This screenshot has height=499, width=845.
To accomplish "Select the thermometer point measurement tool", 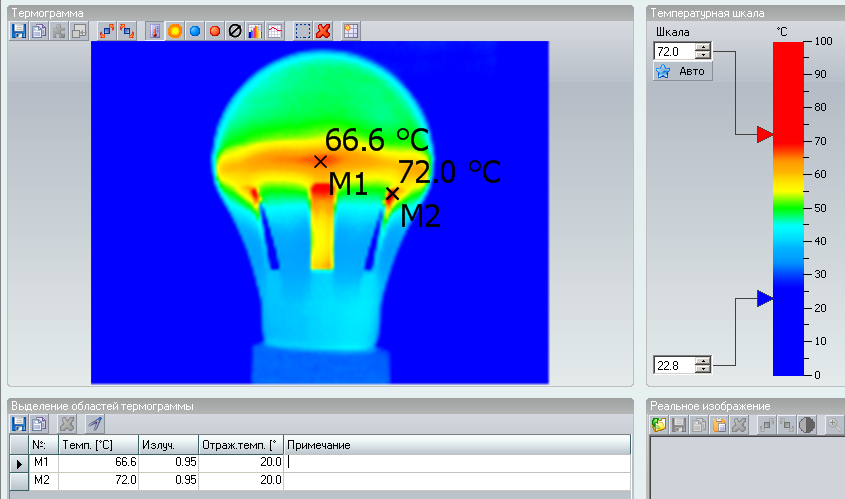I will 155,31.
